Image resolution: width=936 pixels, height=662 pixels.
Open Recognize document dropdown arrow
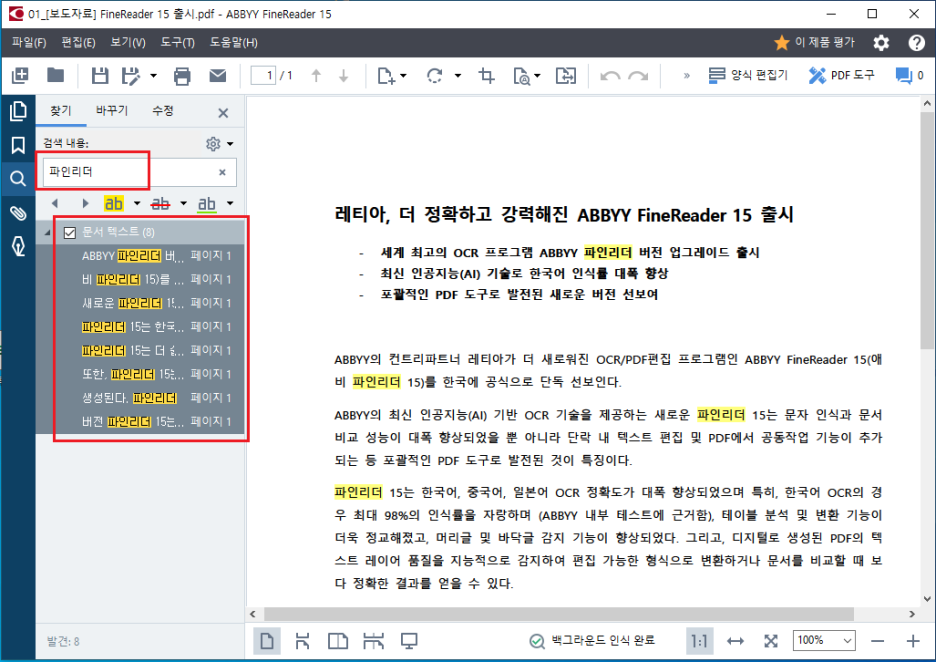pyautogui.click(x=537, y=76)
